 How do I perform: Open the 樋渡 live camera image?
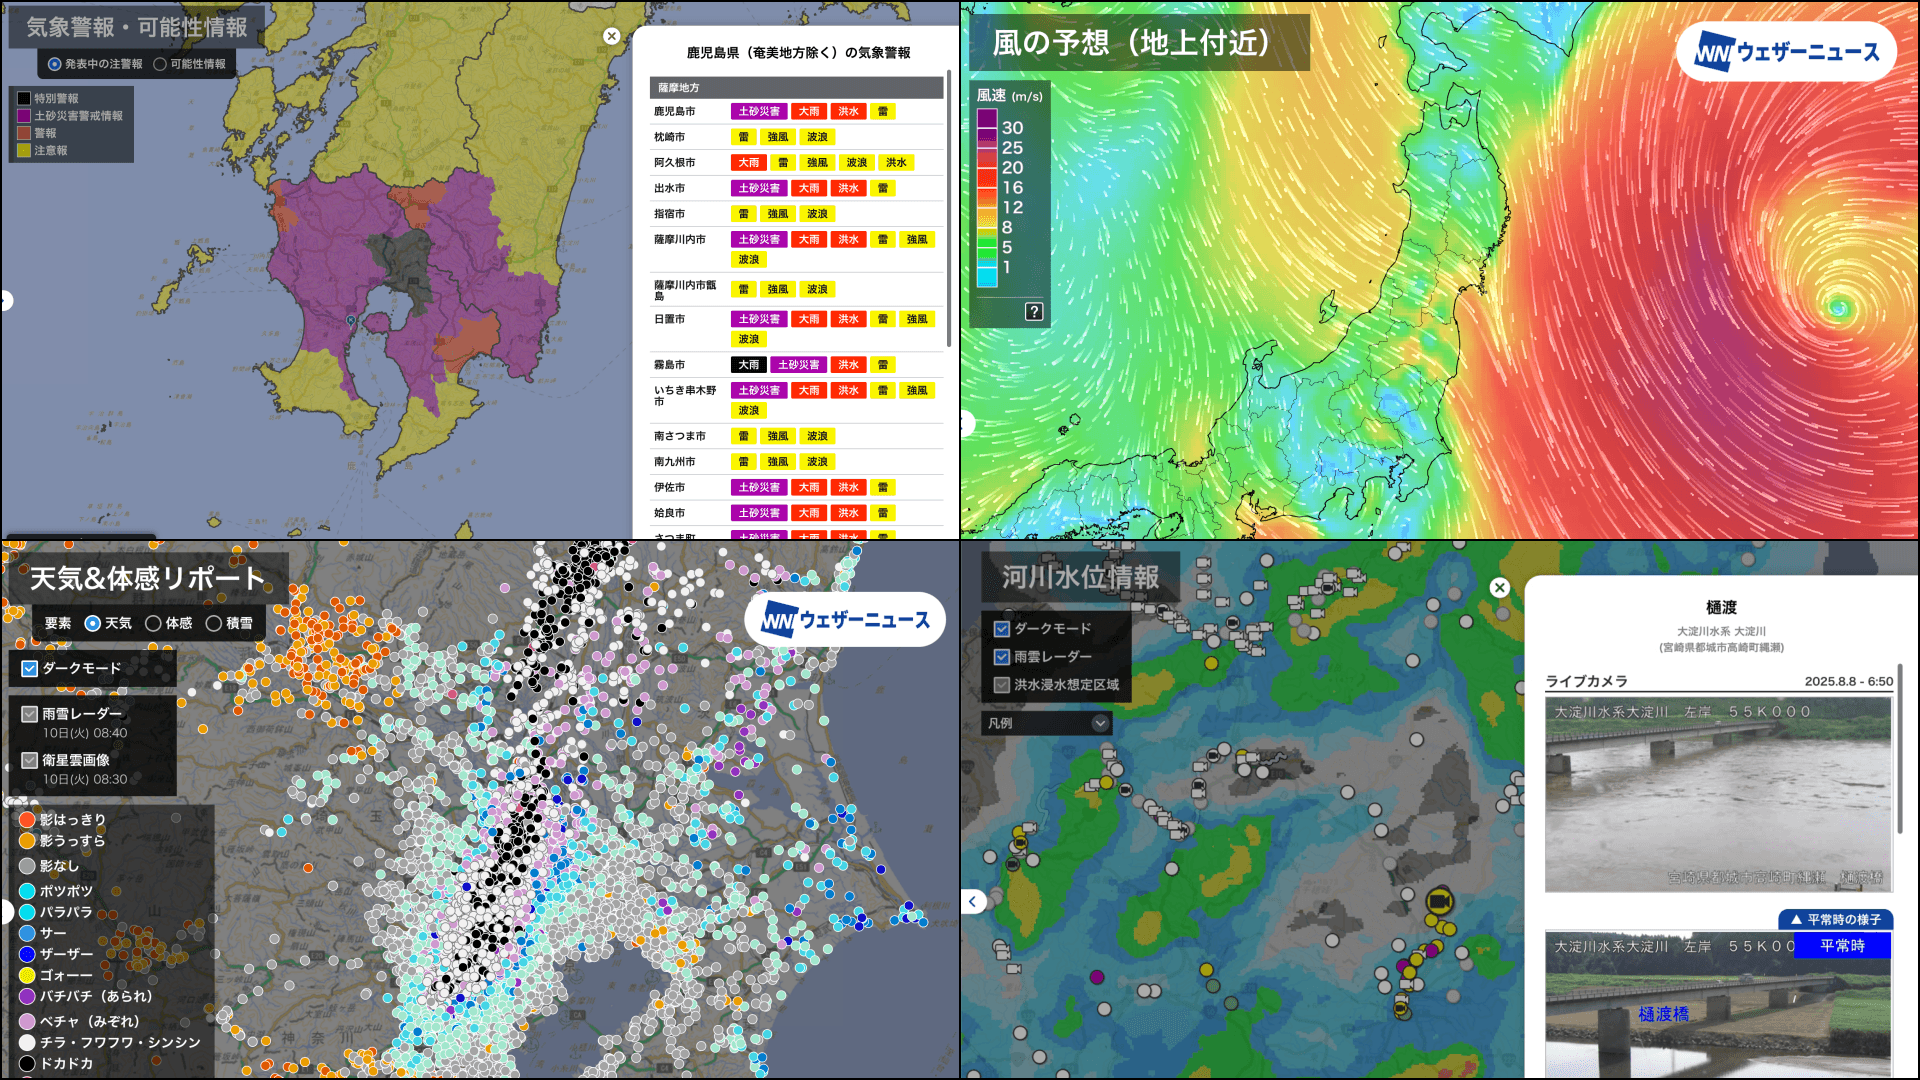[1718, 795]
